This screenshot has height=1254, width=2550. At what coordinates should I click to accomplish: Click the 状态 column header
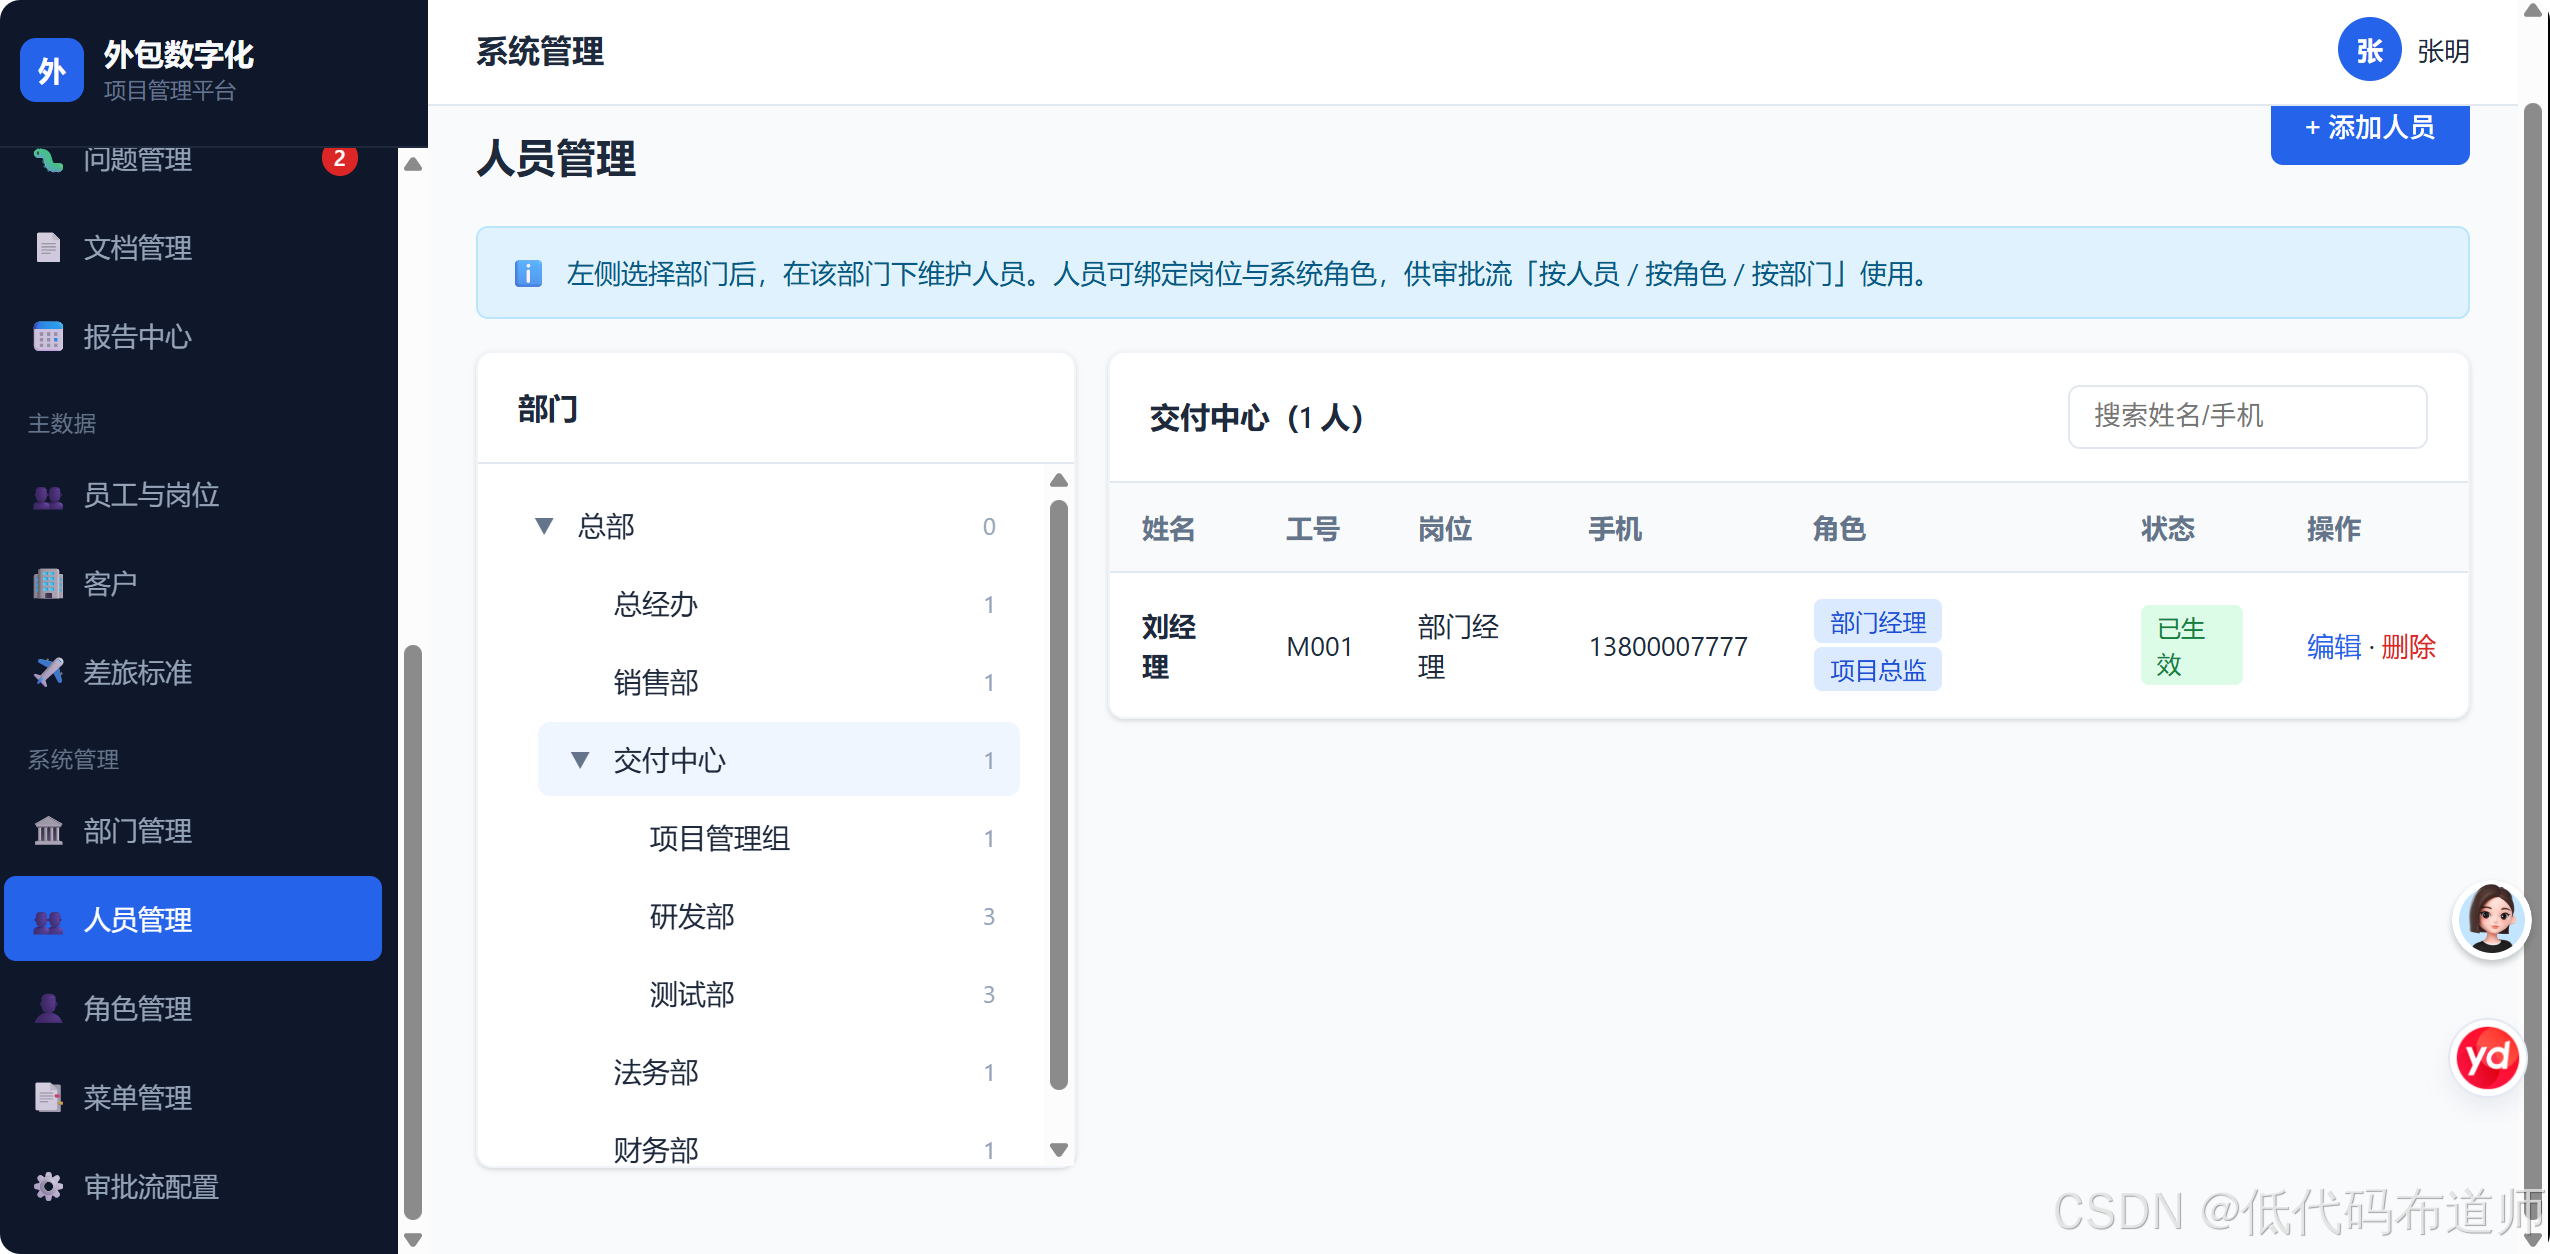[x=2168, y=529]
